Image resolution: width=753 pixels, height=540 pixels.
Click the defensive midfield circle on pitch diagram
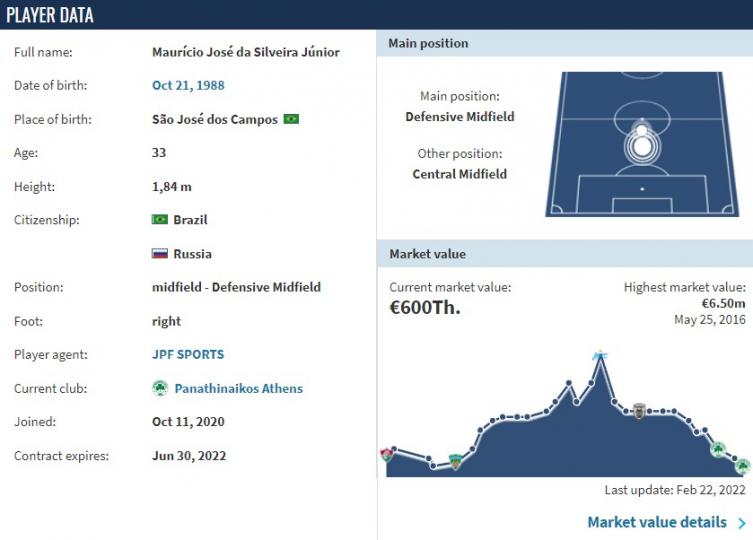click(642, 147)
